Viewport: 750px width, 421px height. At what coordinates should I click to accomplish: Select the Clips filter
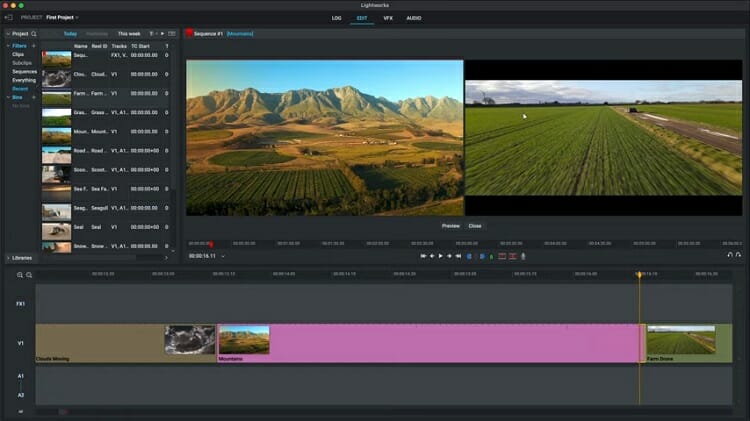click(18, 55)
